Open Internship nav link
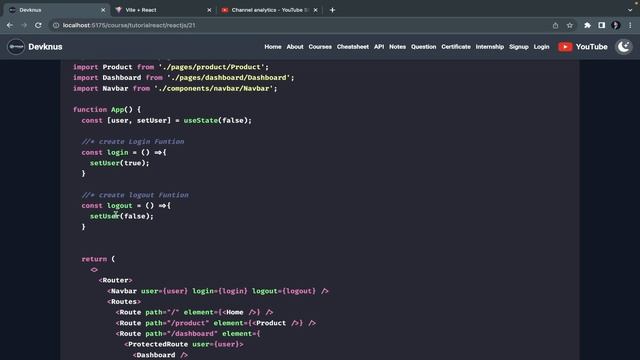This screenshot has height=360, width=640. pyautogui.click(x=490, y=47)
